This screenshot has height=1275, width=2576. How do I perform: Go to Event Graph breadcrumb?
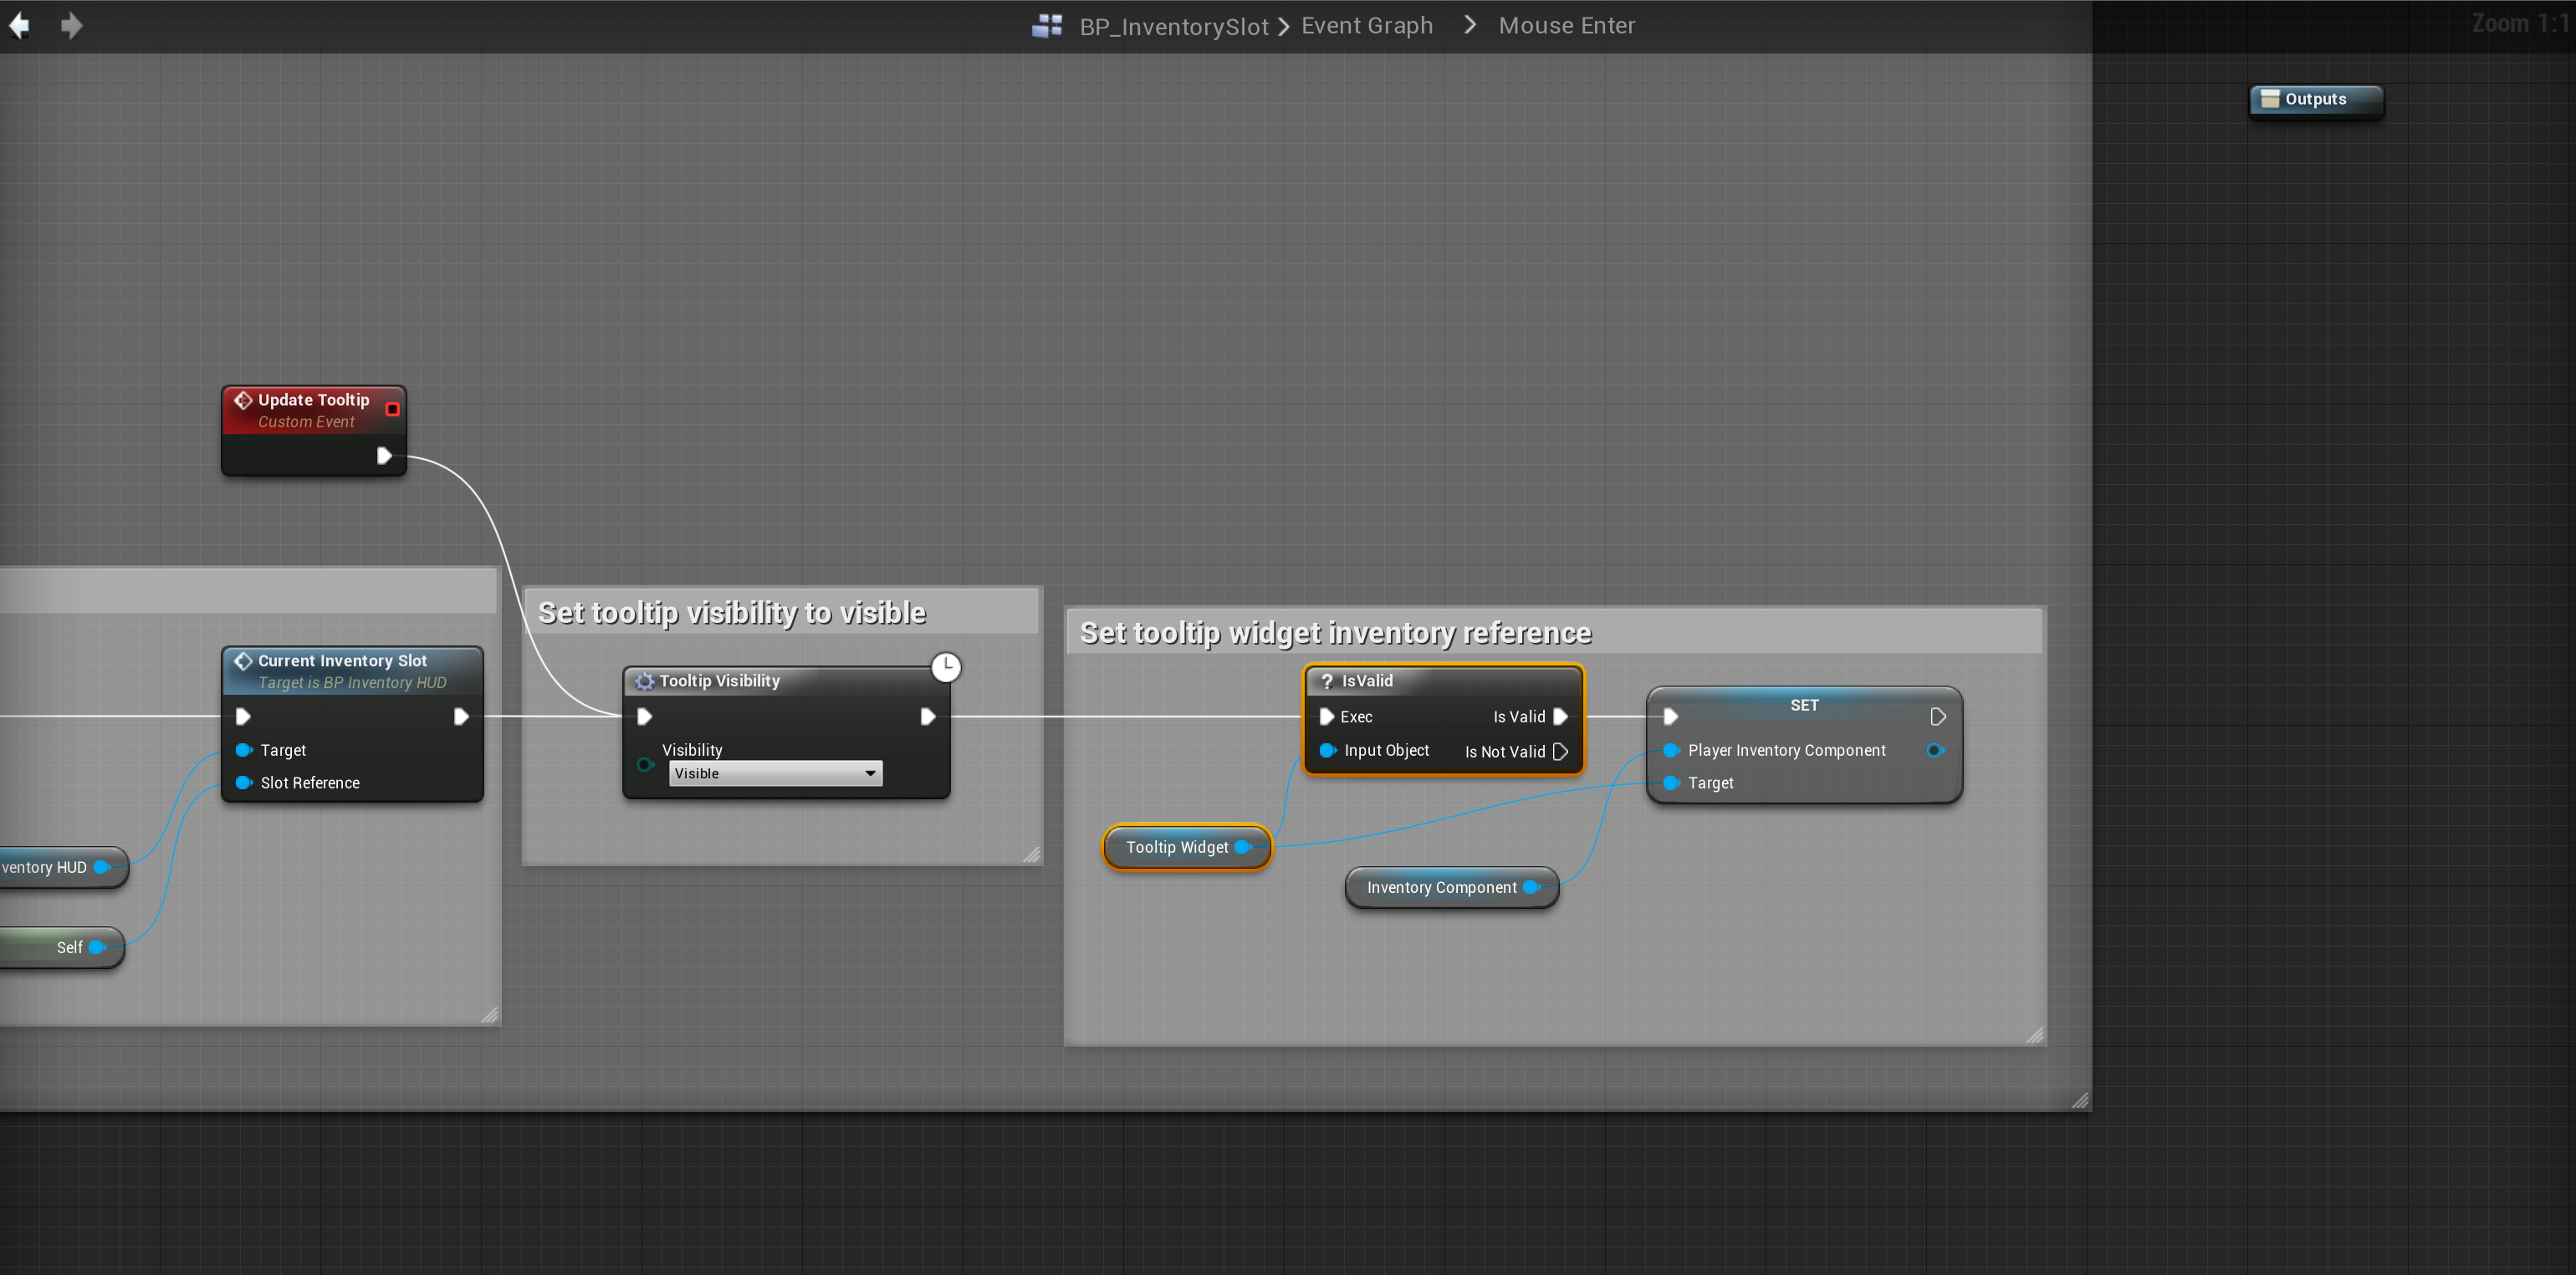1366,26
